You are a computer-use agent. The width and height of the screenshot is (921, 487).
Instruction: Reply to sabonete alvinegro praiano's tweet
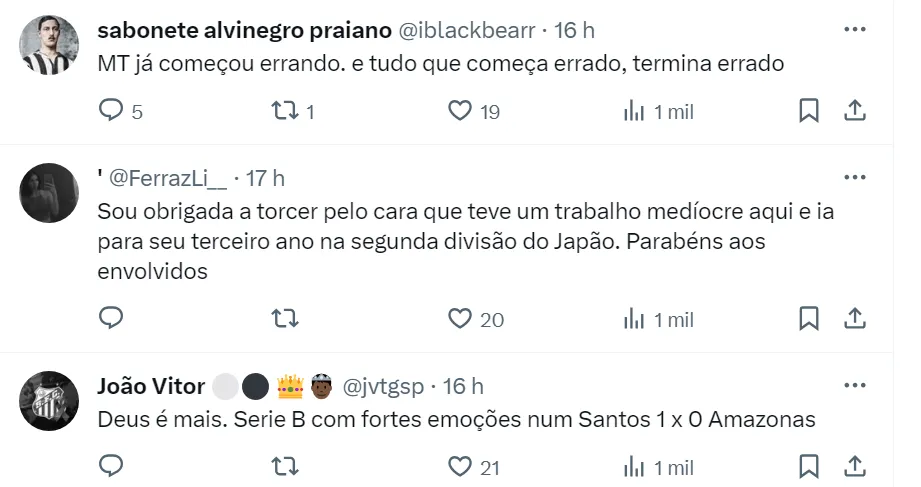pyautogui.click(x=111, y=111)
